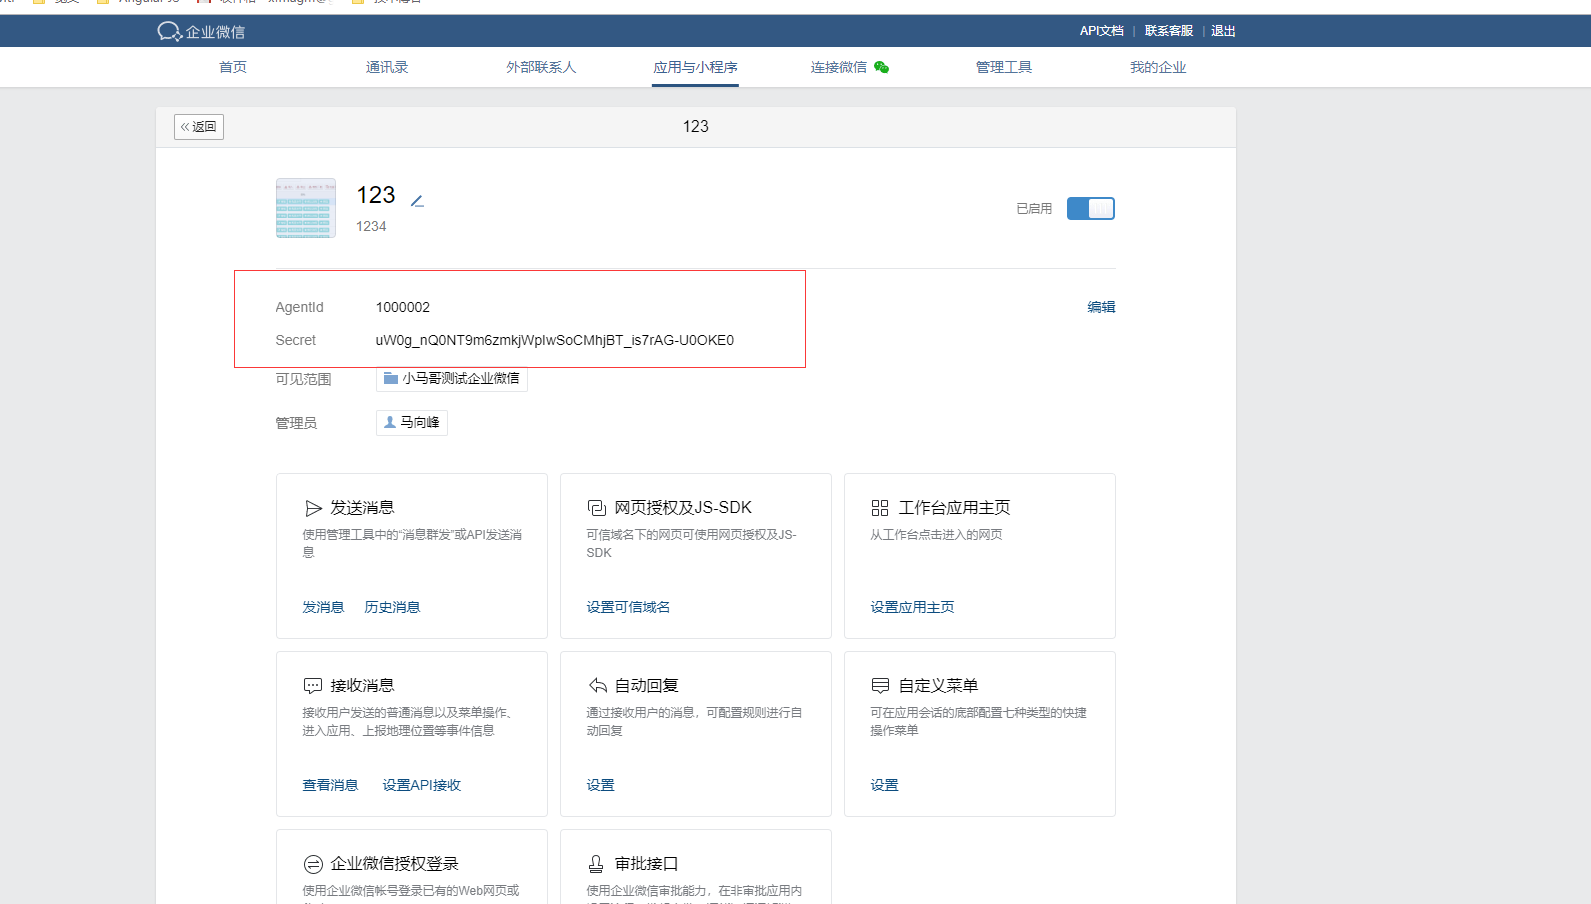Image resolution: width=1591 pixels, height=904 pixels.
Task: Click the 企业微信 logo icon
Action: coord(169,32)
